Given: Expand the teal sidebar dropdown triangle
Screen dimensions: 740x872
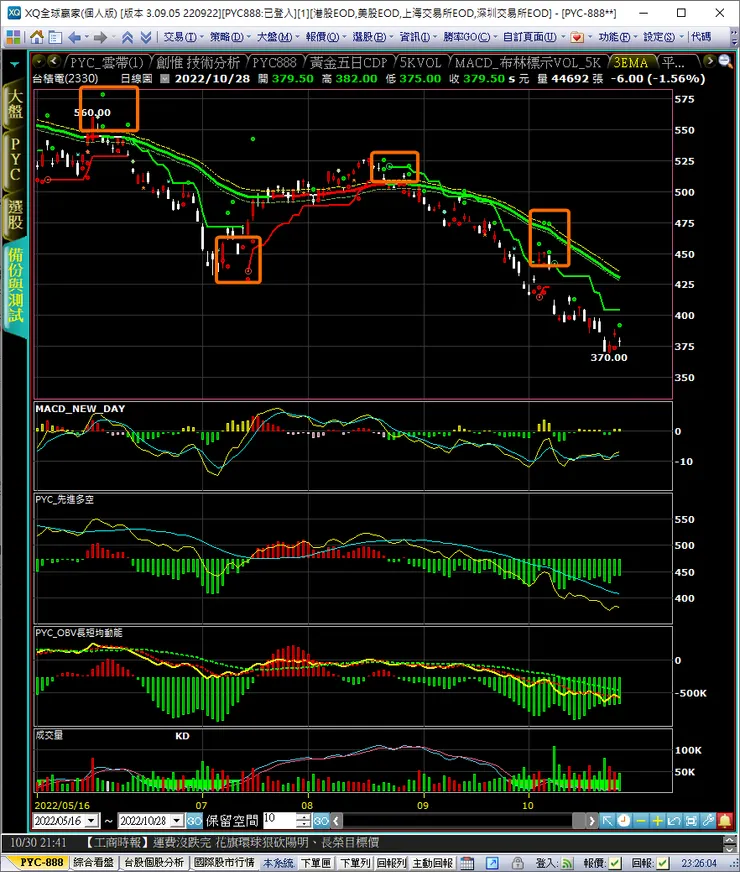Looking at the screenshot, I should point(14,65).
